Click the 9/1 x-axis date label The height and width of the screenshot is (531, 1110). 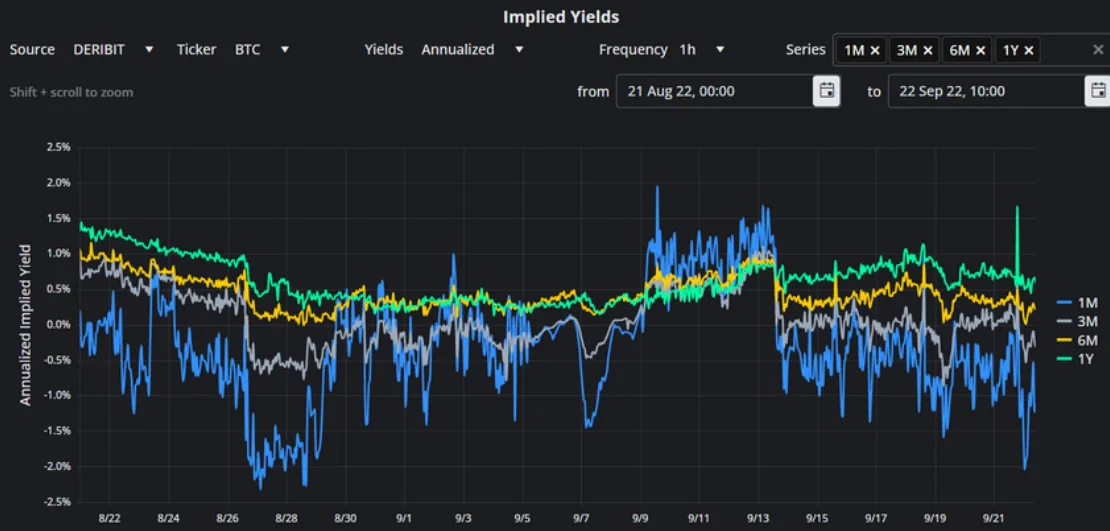tap(405, 519)
